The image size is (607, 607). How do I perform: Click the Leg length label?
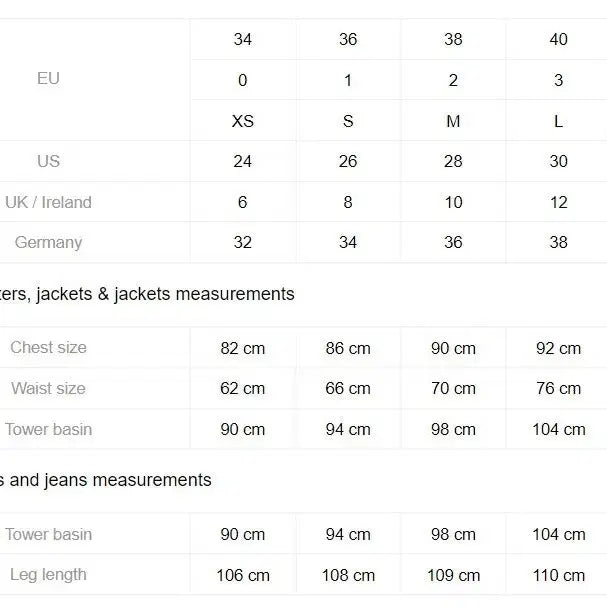click(x=48, y=575)
